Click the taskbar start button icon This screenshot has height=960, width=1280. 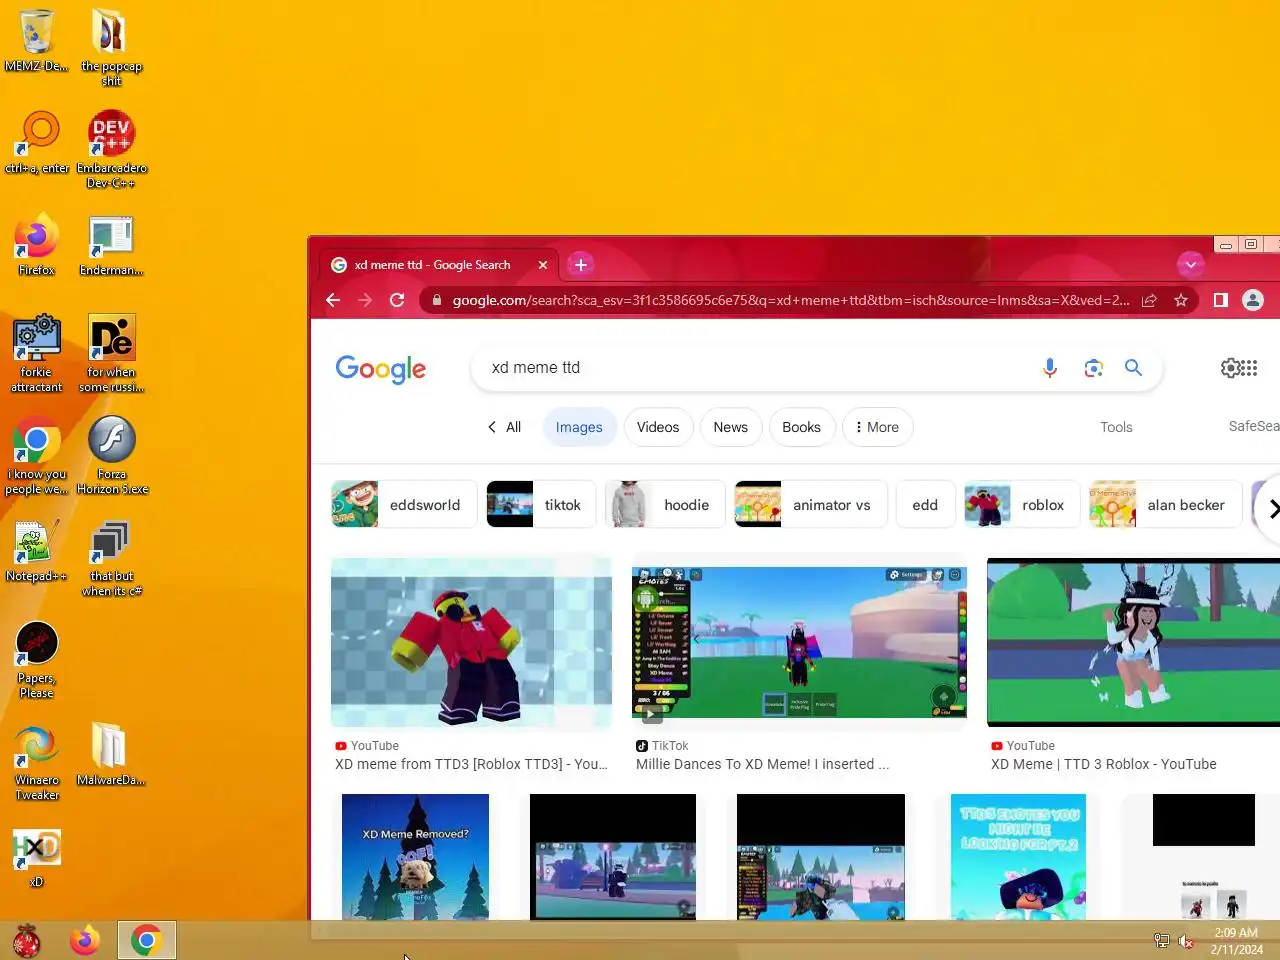click(27, 940)
